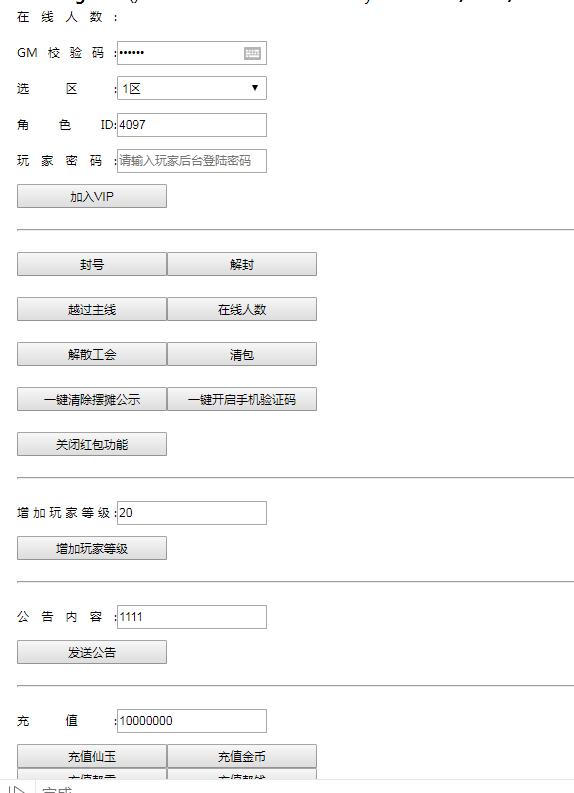Click the 充值金币 button
This screenshot has height=793, width=574.
pyautogui.click(x=242, y=756)
